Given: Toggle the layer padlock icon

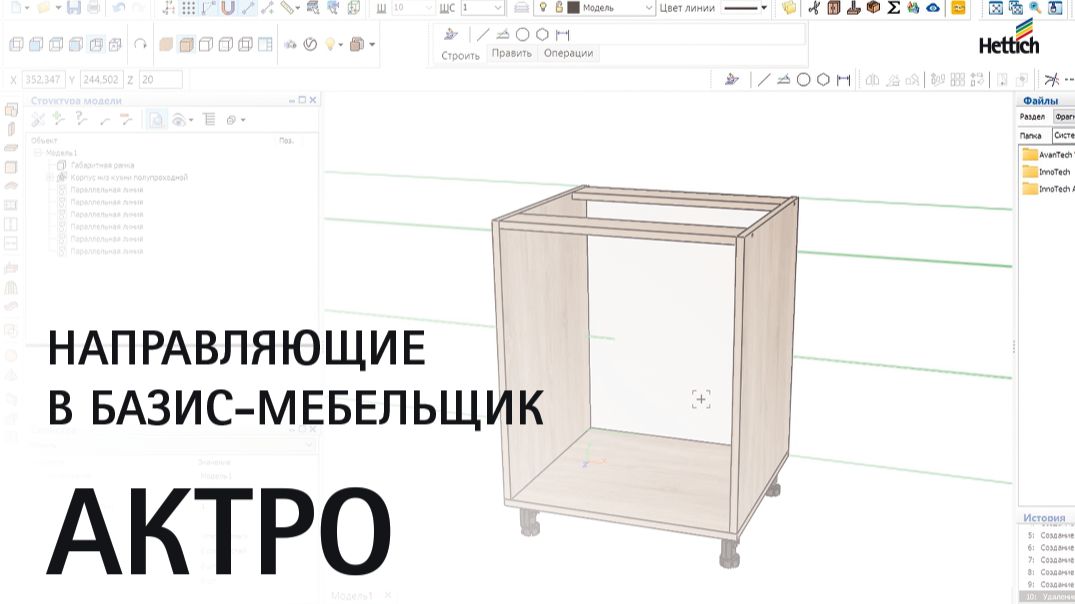Looking at the screenshot, I should (558, 8).
